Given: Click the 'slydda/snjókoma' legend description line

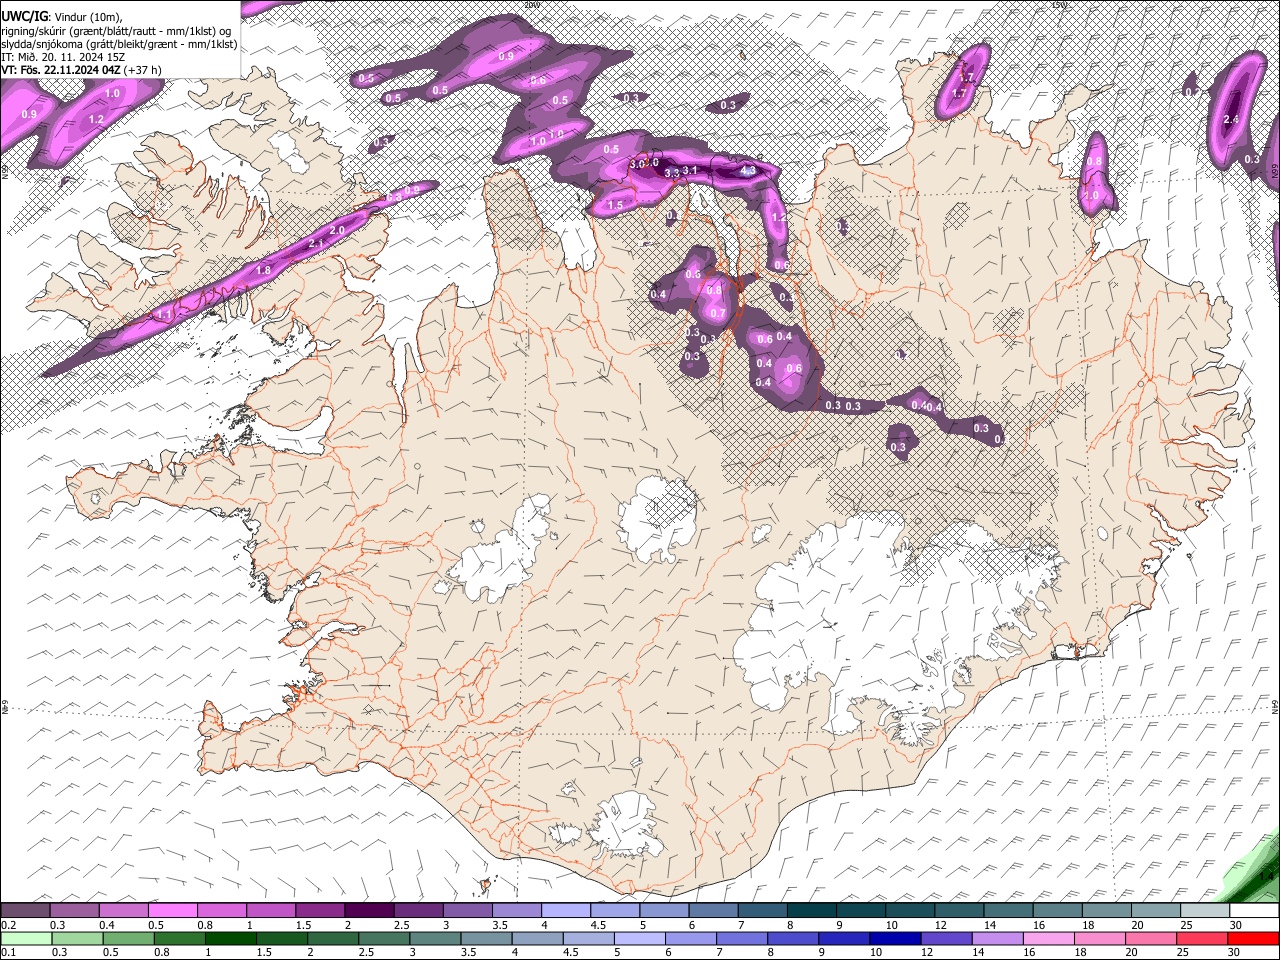Looking at the screenshot, I should [x=119, y=44].
